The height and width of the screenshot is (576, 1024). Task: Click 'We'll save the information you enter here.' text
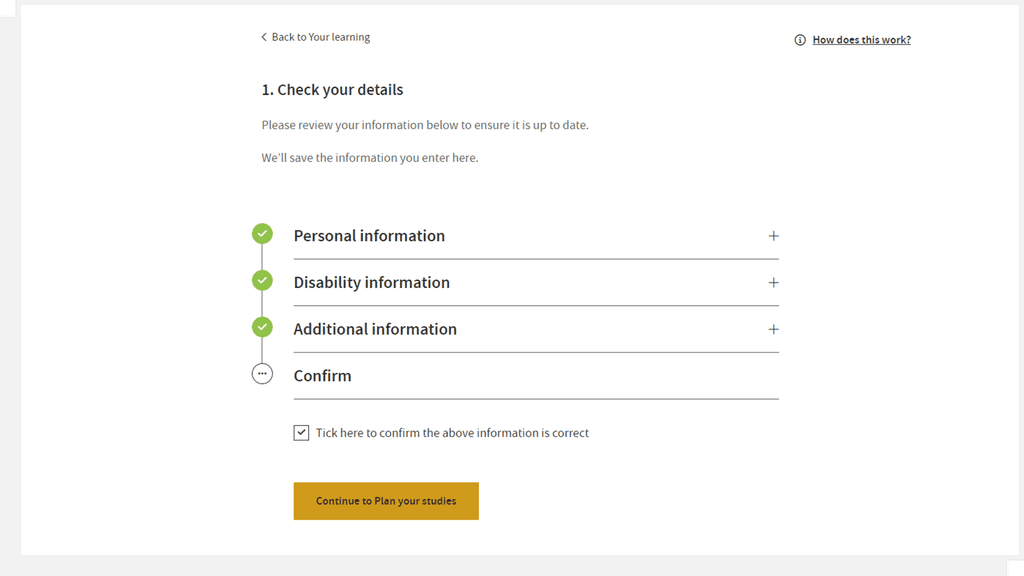[x=370, y=157]
